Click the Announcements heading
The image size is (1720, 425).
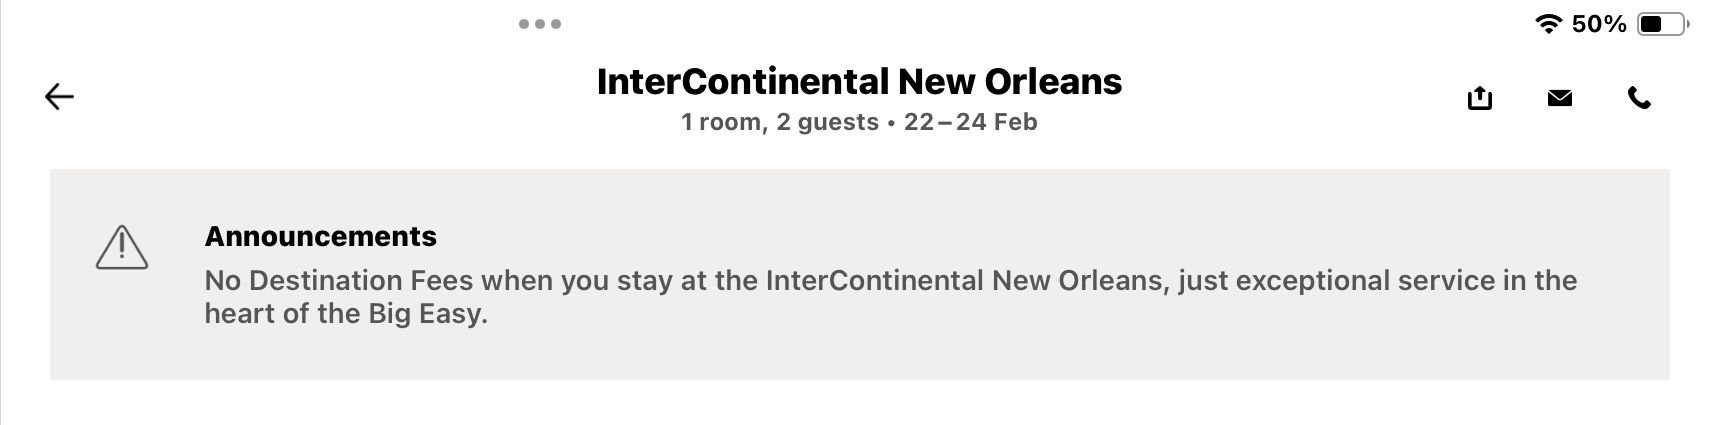pos(321,236)
